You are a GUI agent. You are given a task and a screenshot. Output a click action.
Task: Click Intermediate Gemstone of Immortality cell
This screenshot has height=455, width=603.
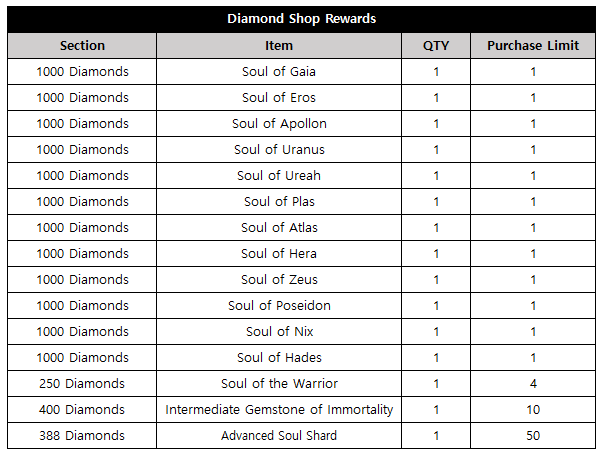[x=279, y=410]
